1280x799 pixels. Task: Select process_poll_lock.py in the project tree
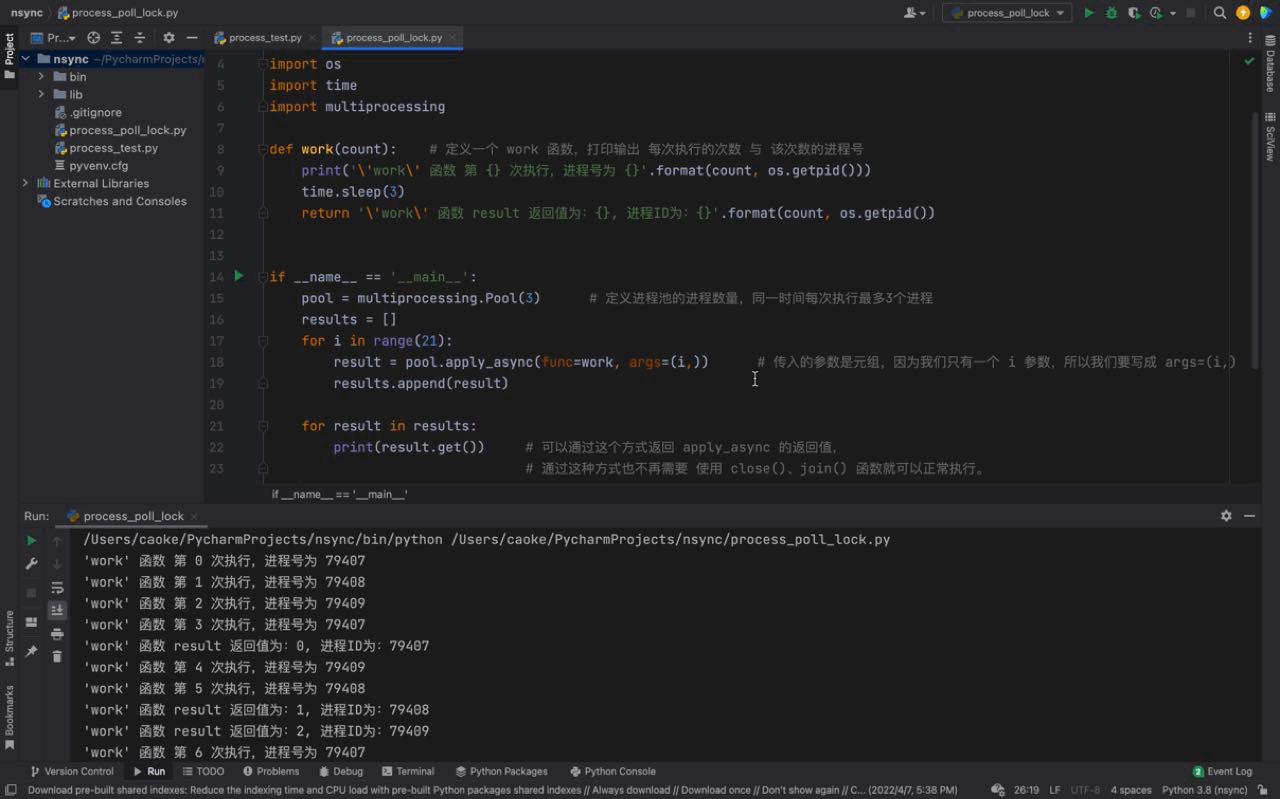tap(121, 129)
